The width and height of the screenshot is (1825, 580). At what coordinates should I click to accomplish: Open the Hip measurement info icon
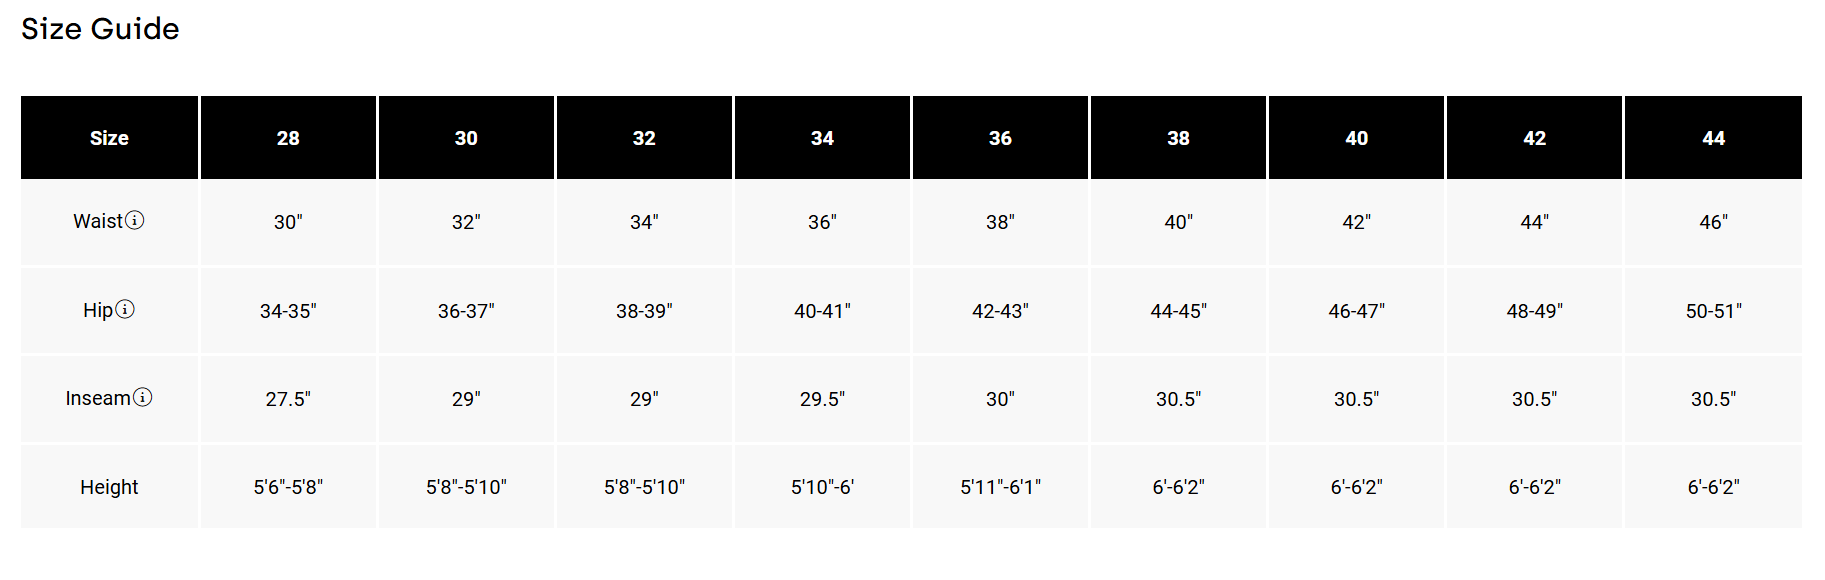[x=125, y=310]
